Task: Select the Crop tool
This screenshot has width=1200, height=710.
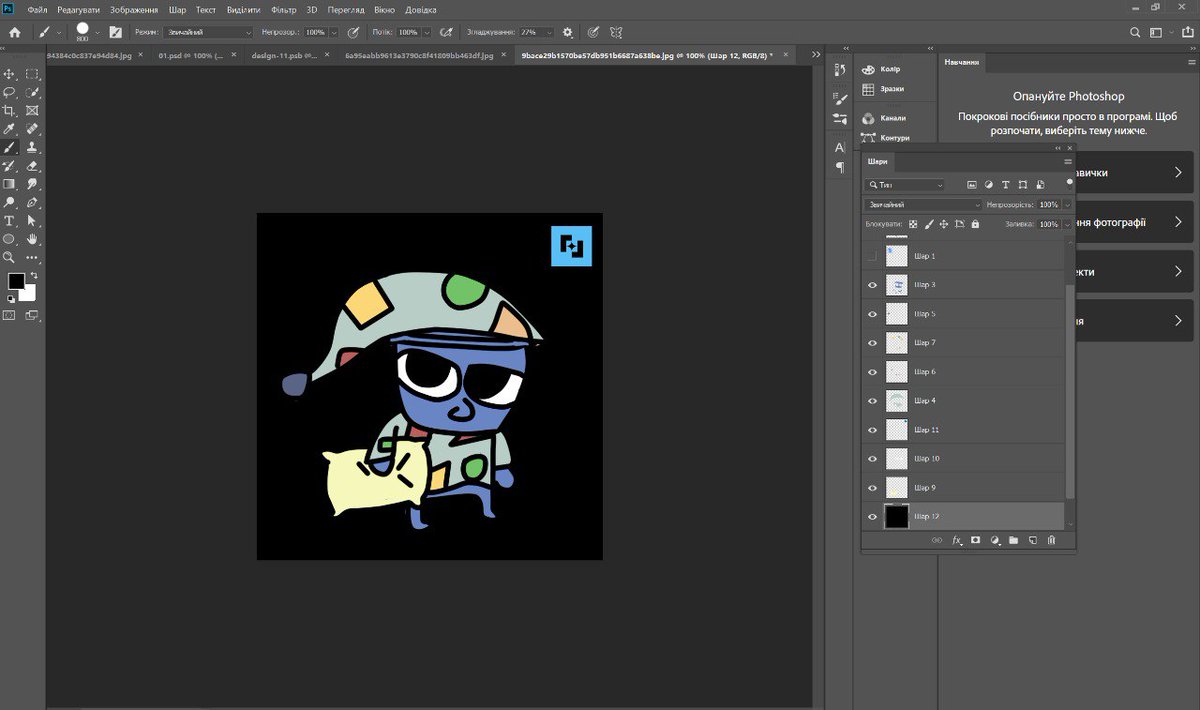Action: (10, 110)
